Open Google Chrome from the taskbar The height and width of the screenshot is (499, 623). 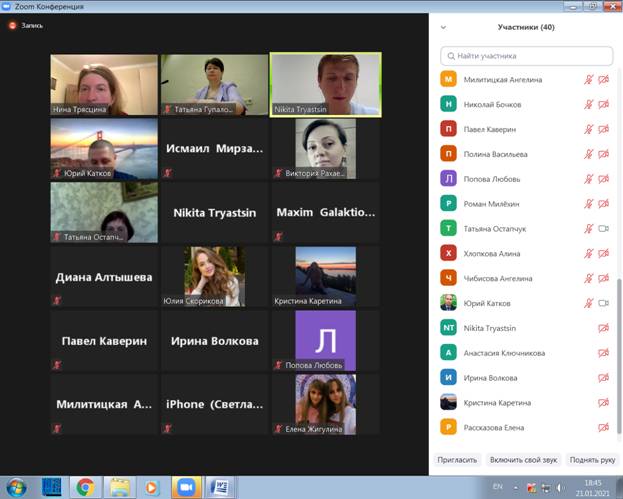85,487
